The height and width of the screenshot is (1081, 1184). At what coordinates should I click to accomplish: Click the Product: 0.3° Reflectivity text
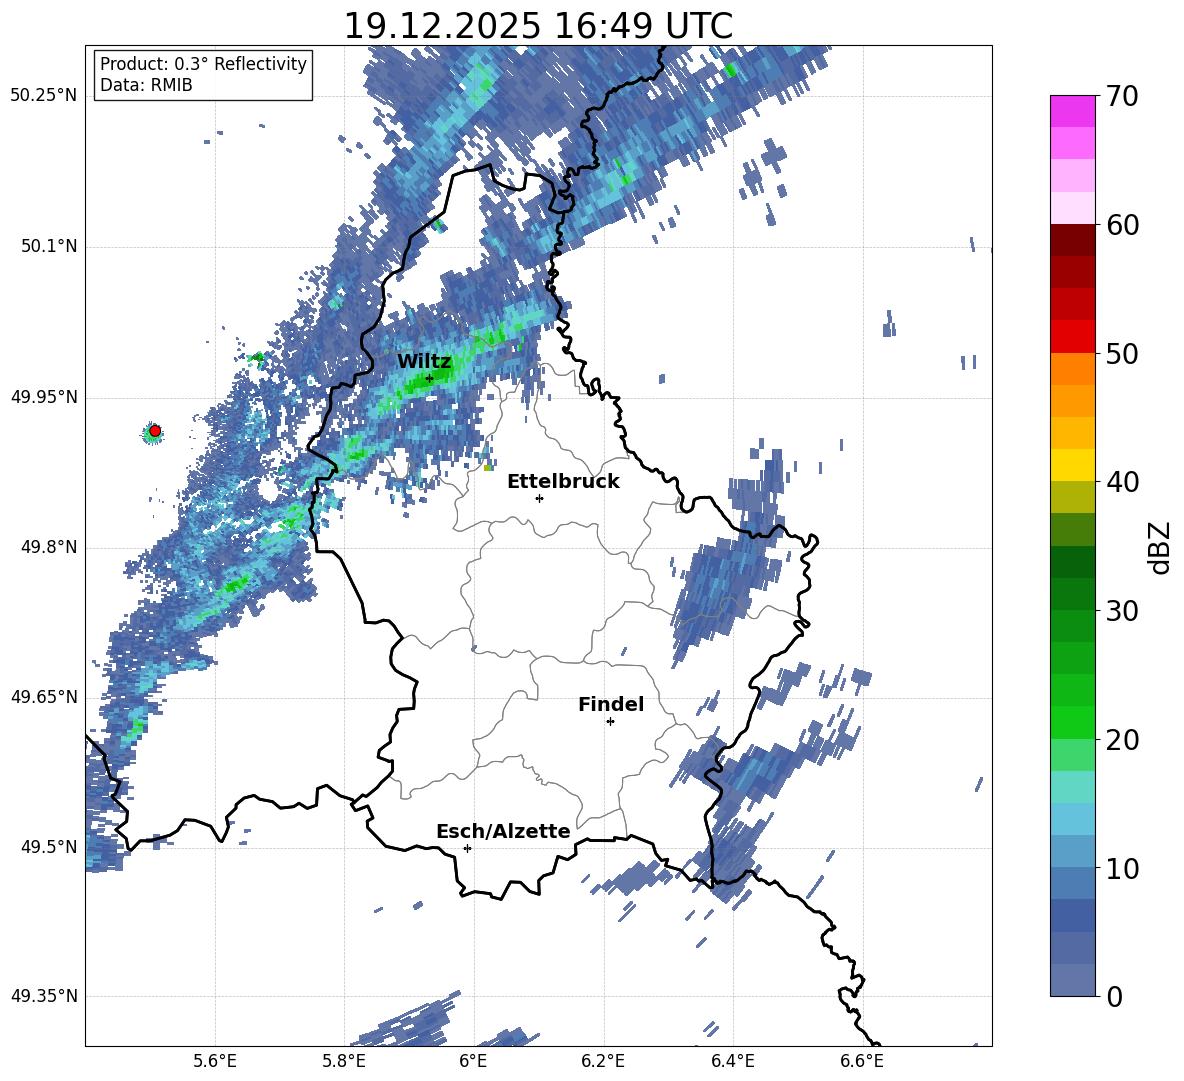[203, 63]
